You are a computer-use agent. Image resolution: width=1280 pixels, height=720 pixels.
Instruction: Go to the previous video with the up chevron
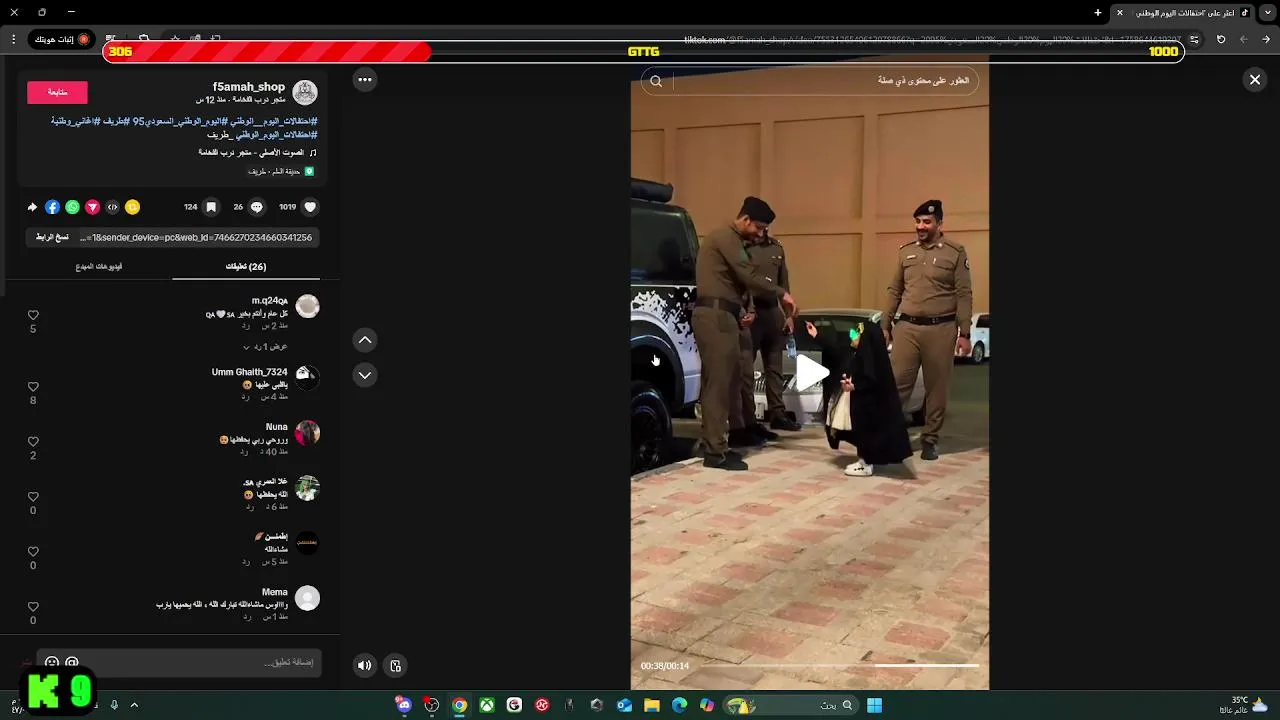coord(365,340)
